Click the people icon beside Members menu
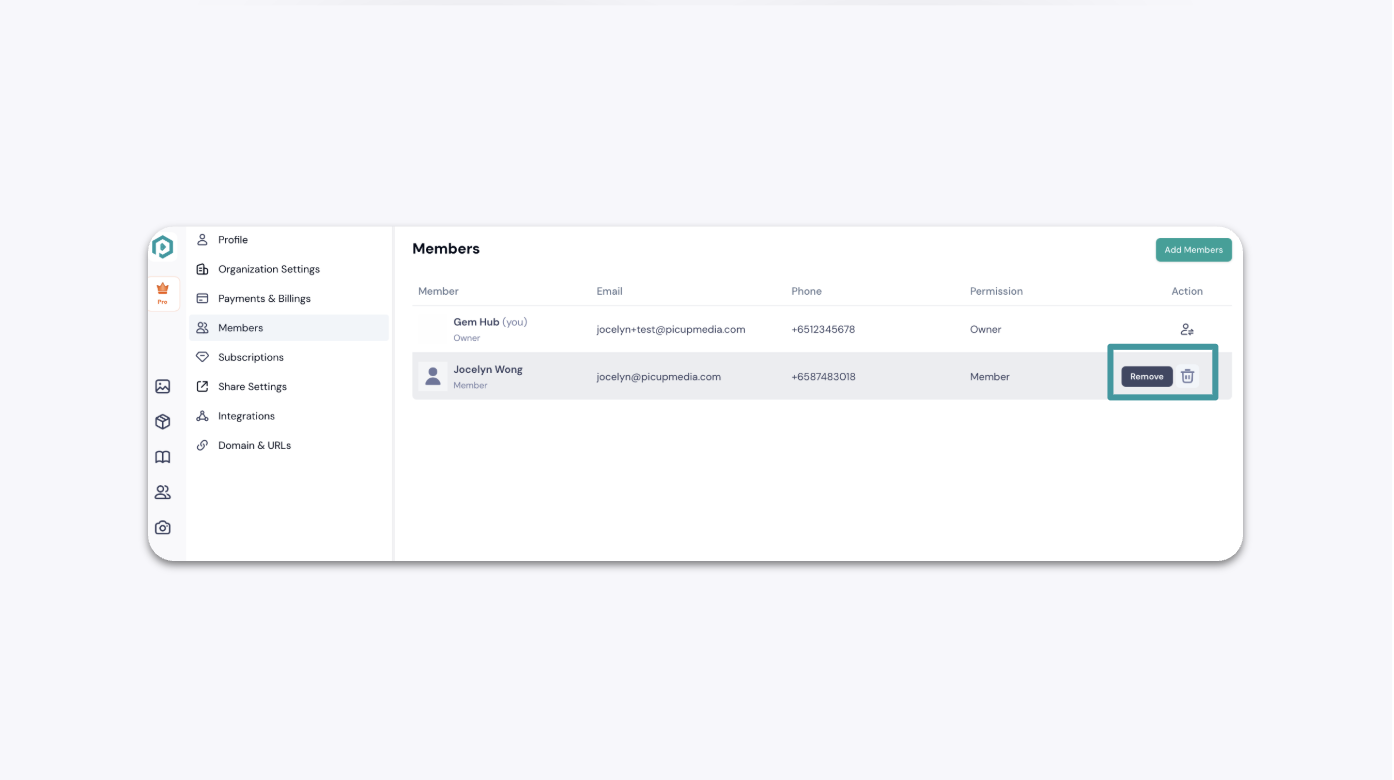1394x780 pixels. click(202, 328)
